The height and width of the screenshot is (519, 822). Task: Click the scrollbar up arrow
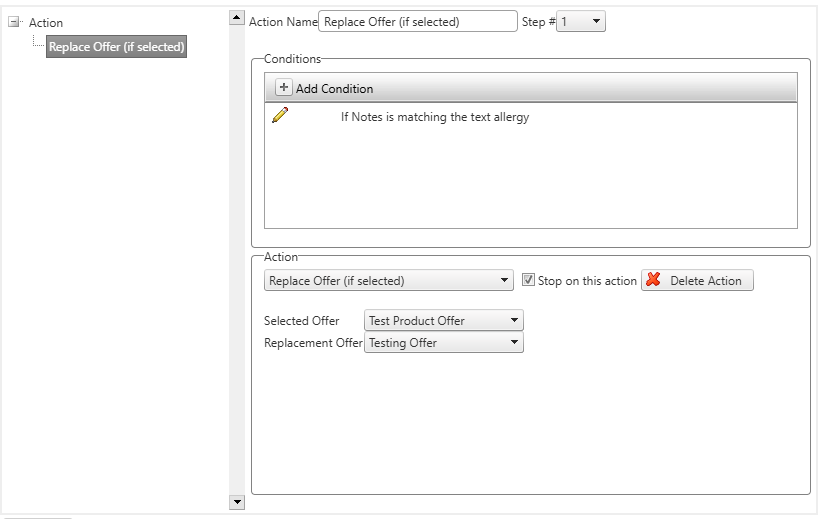click(237, 18)
